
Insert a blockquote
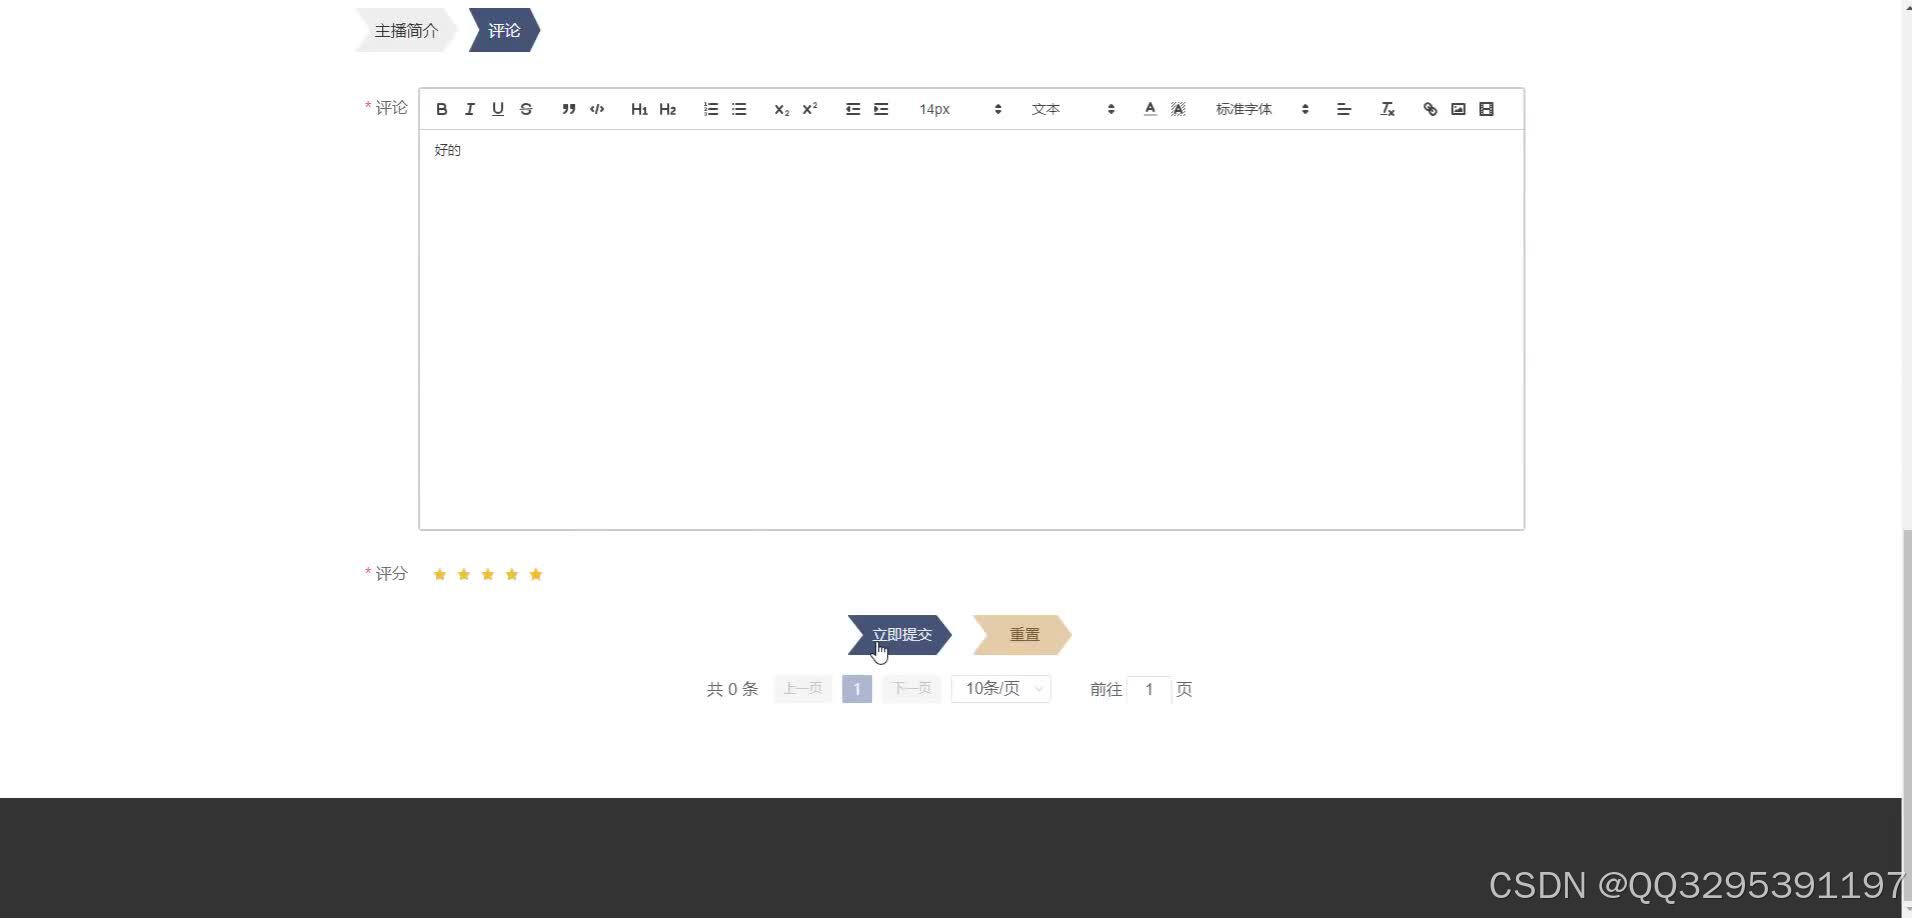(568, 109)
